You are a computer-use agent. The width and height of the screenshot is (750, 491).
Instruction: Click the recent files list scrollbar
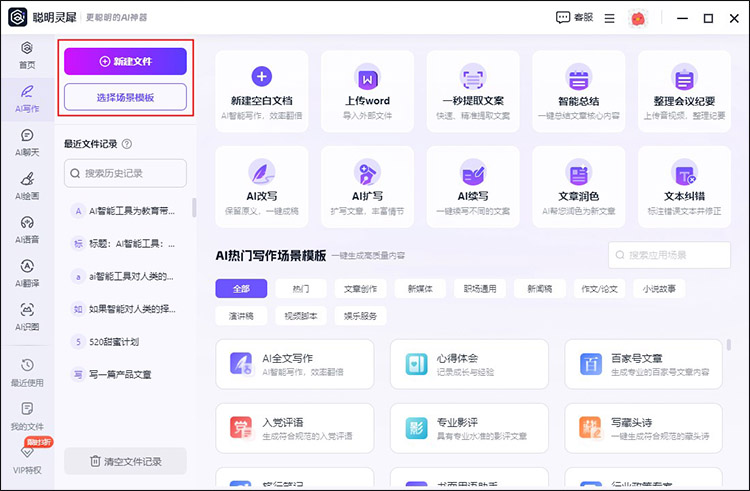click(x=194, y=207)
